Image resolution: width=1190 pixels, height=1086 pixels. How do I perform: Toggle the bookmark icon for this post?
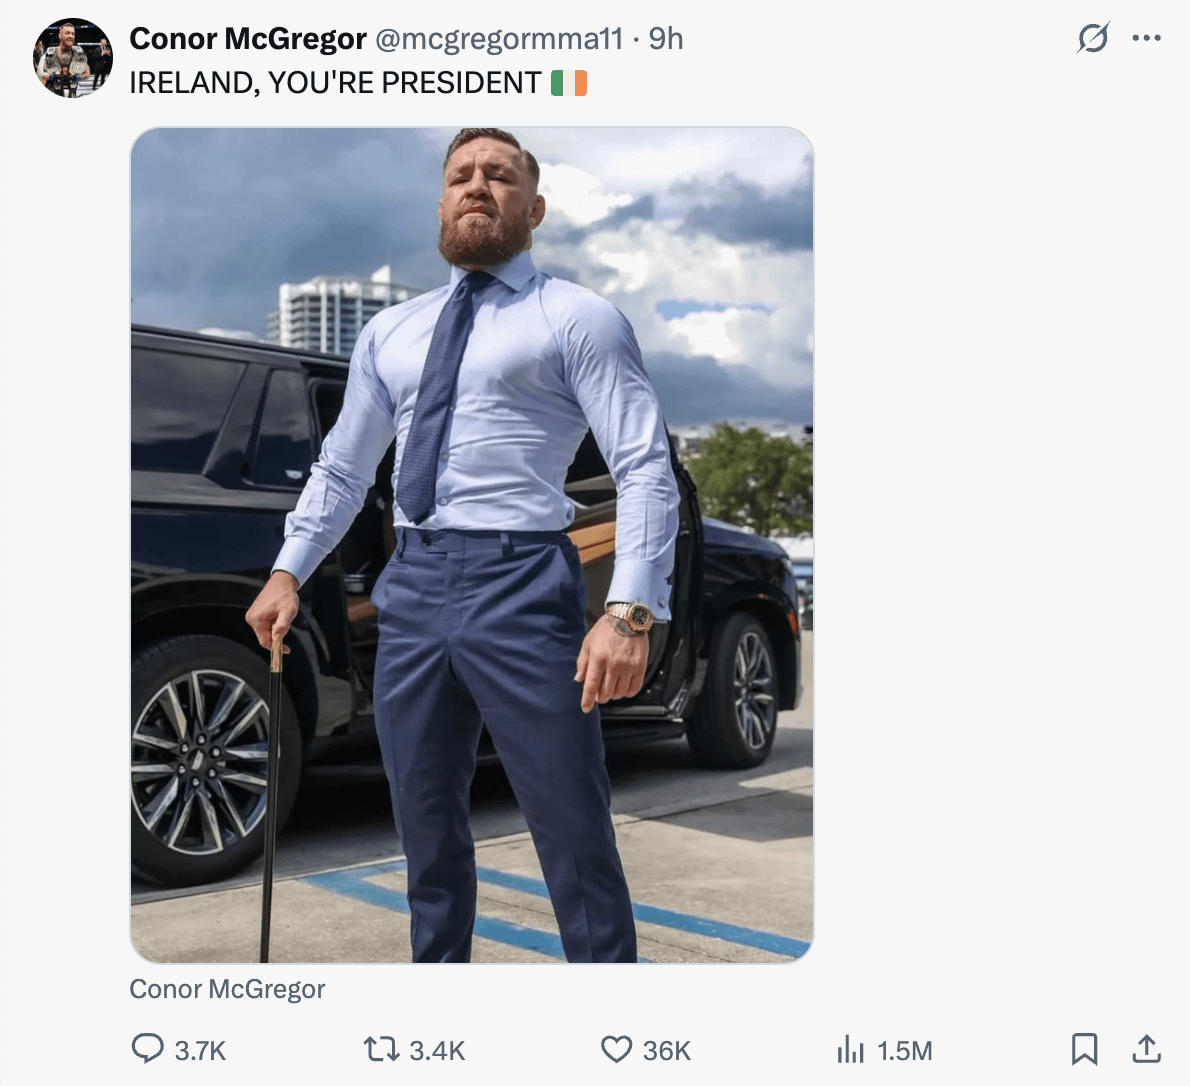[1084, 1049]
